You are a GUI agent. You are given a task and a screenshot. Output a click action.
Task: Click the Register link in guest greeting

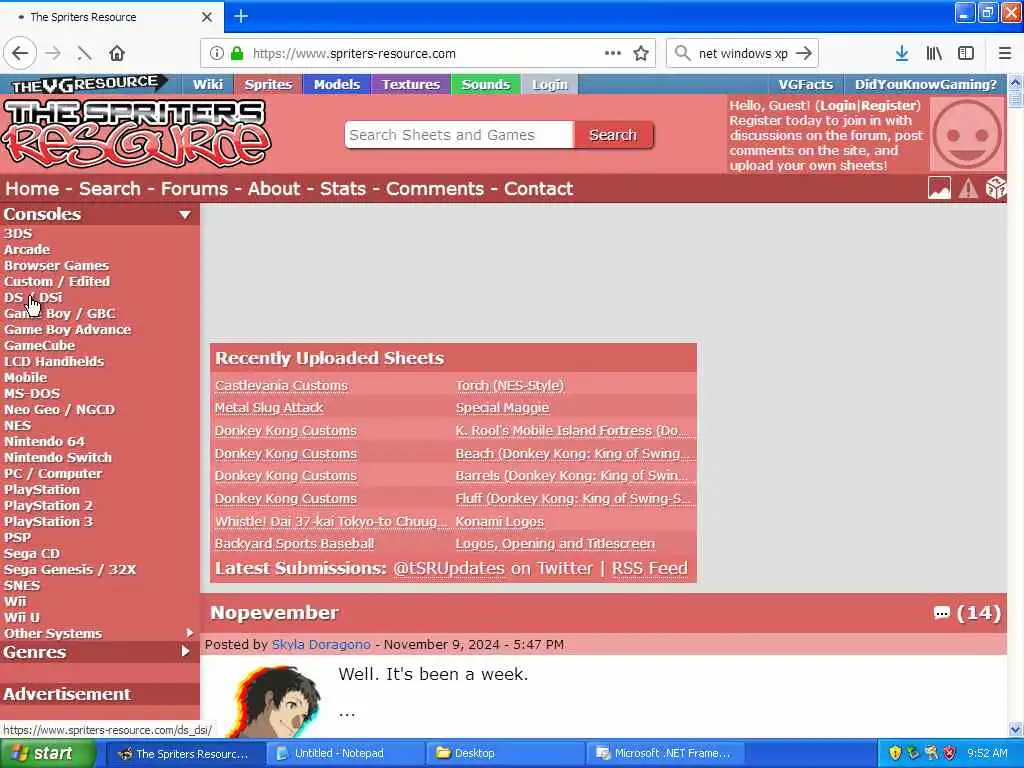point(888,105)
